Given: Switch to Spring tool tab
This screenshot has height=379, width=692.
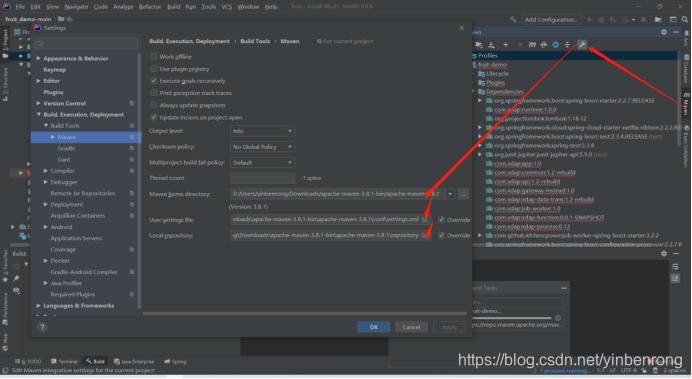Looking at the screenshot, I should point(175,361).
